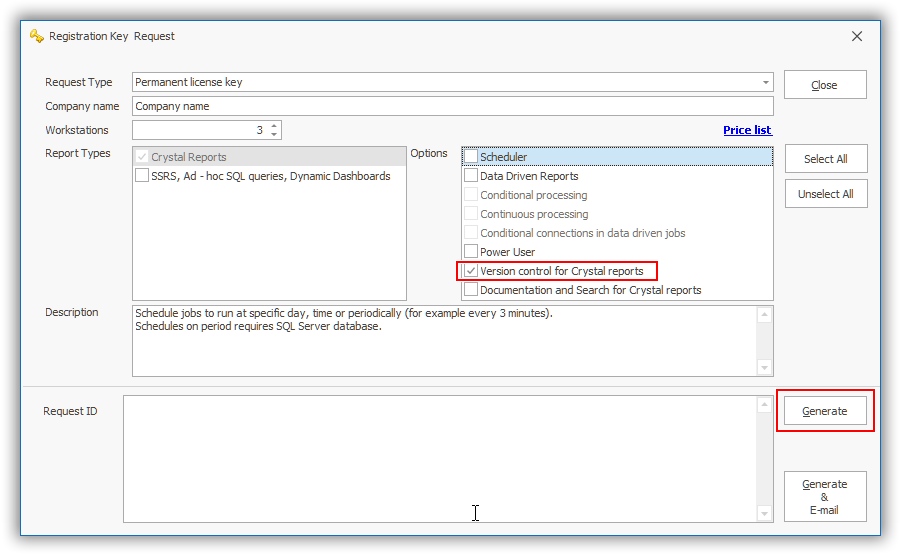
Task: Click the Unselect All button
Action: (825, 194)
